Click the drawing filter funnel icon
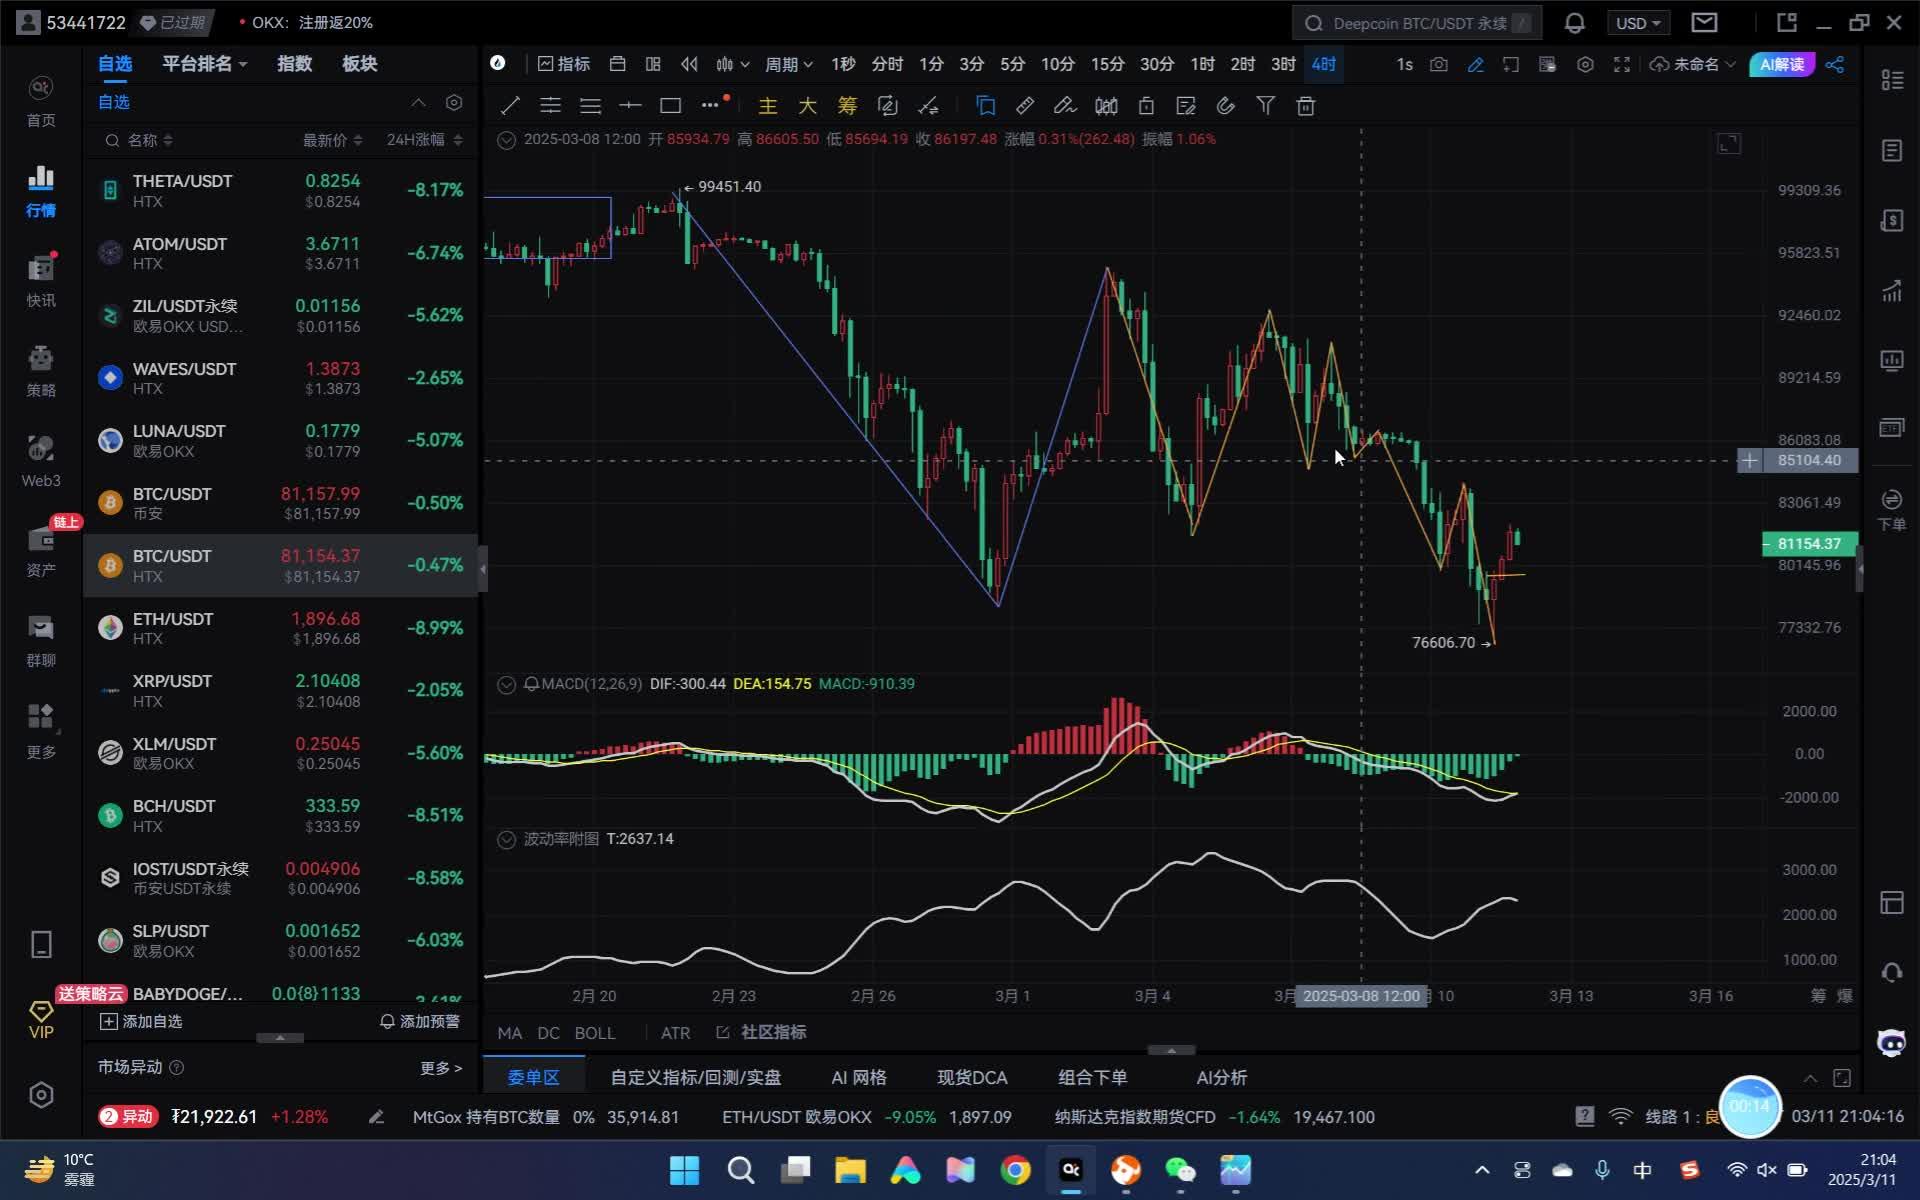 point(1265,106)
